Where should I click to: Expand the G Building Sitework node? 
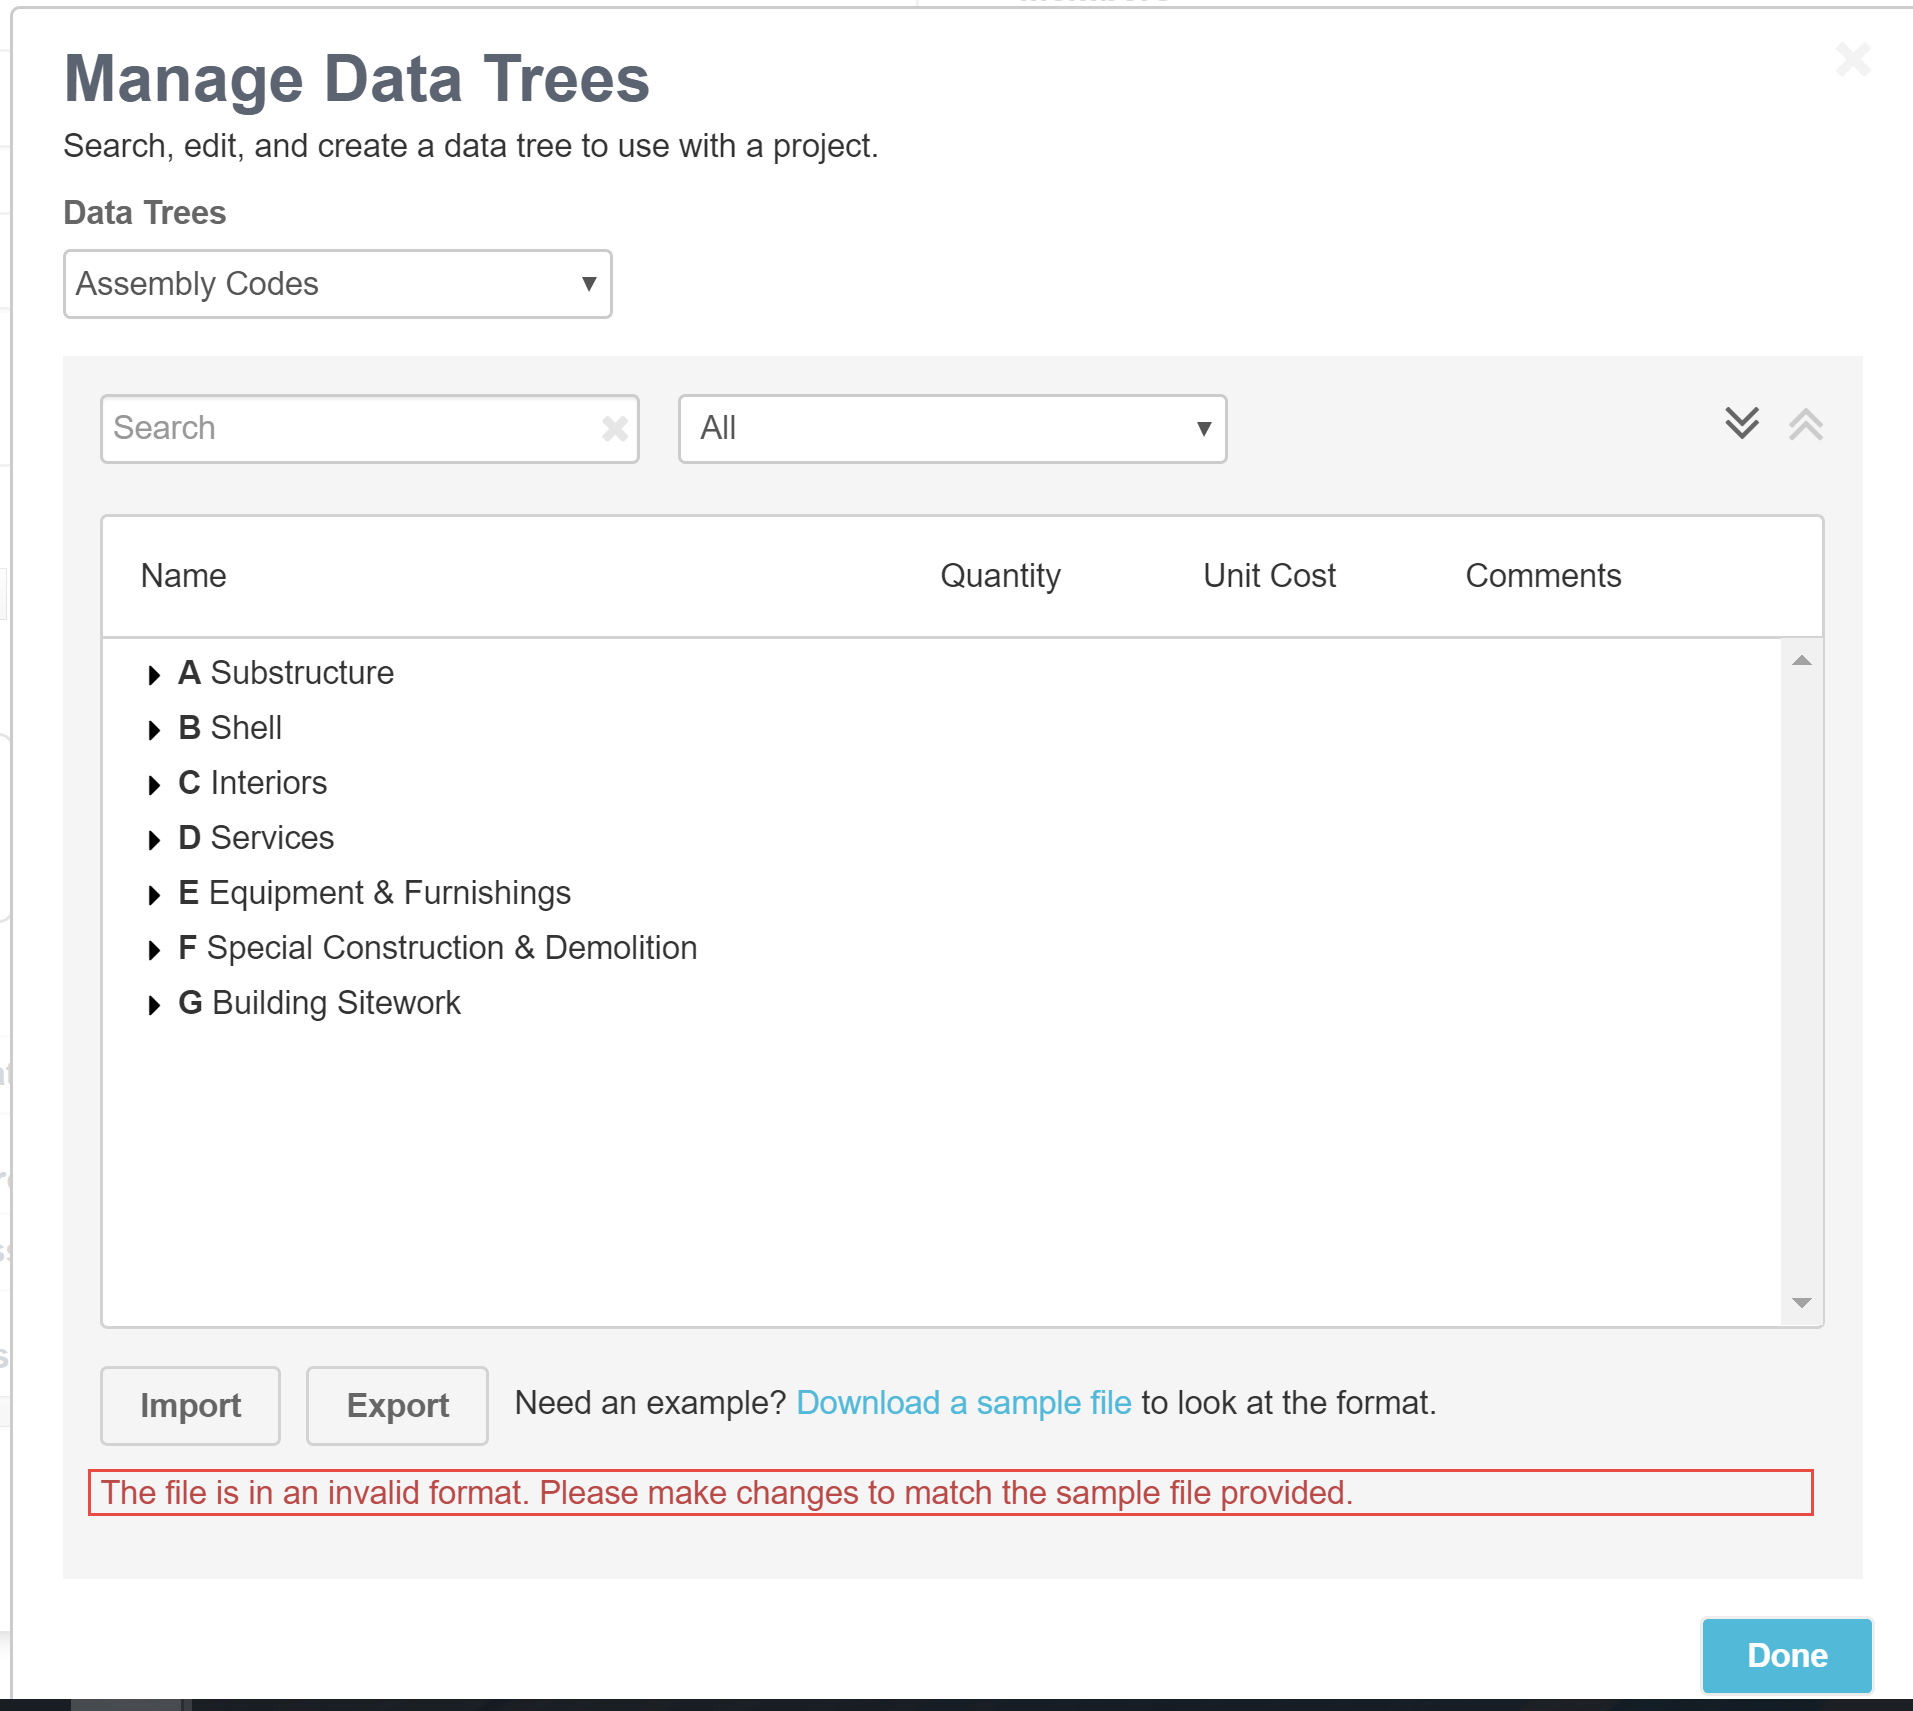click(x=154, y=1005)
